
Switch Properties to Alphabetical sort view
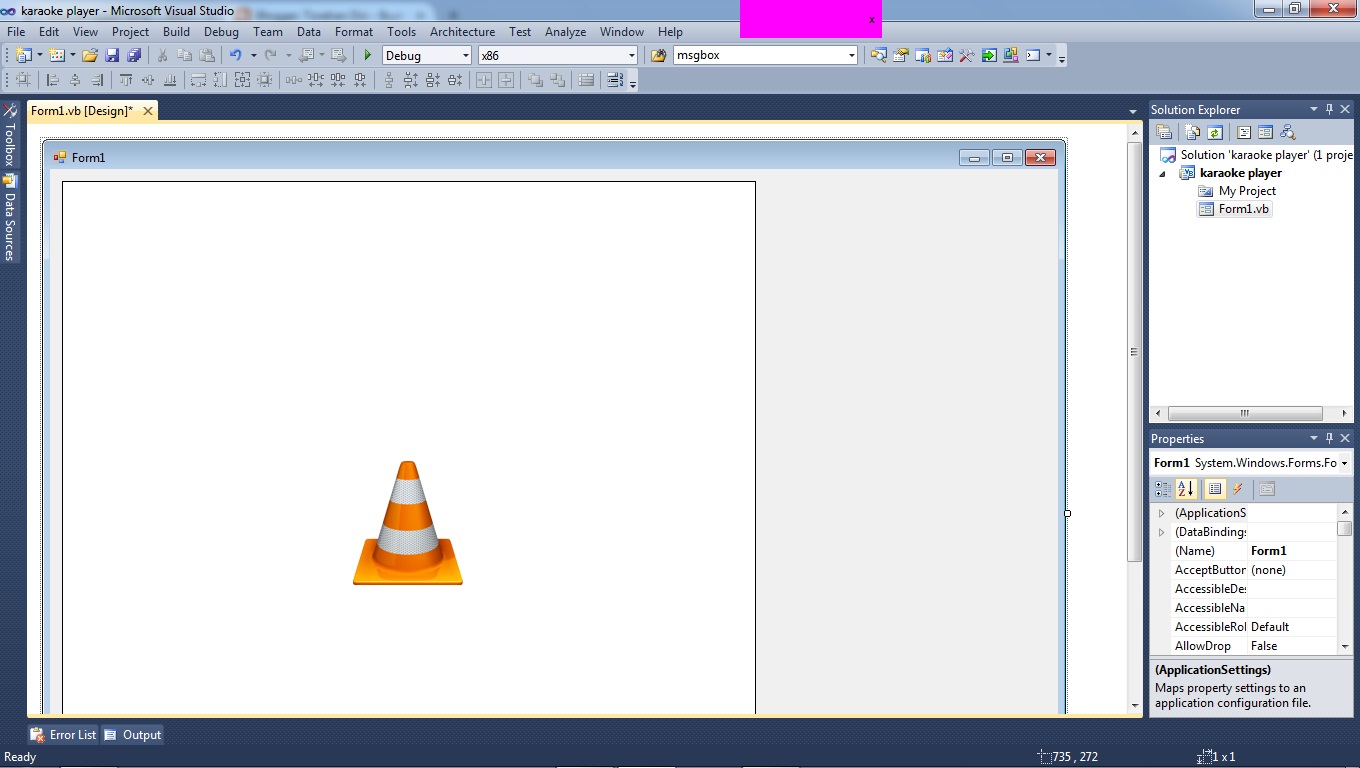[1186, 489]
